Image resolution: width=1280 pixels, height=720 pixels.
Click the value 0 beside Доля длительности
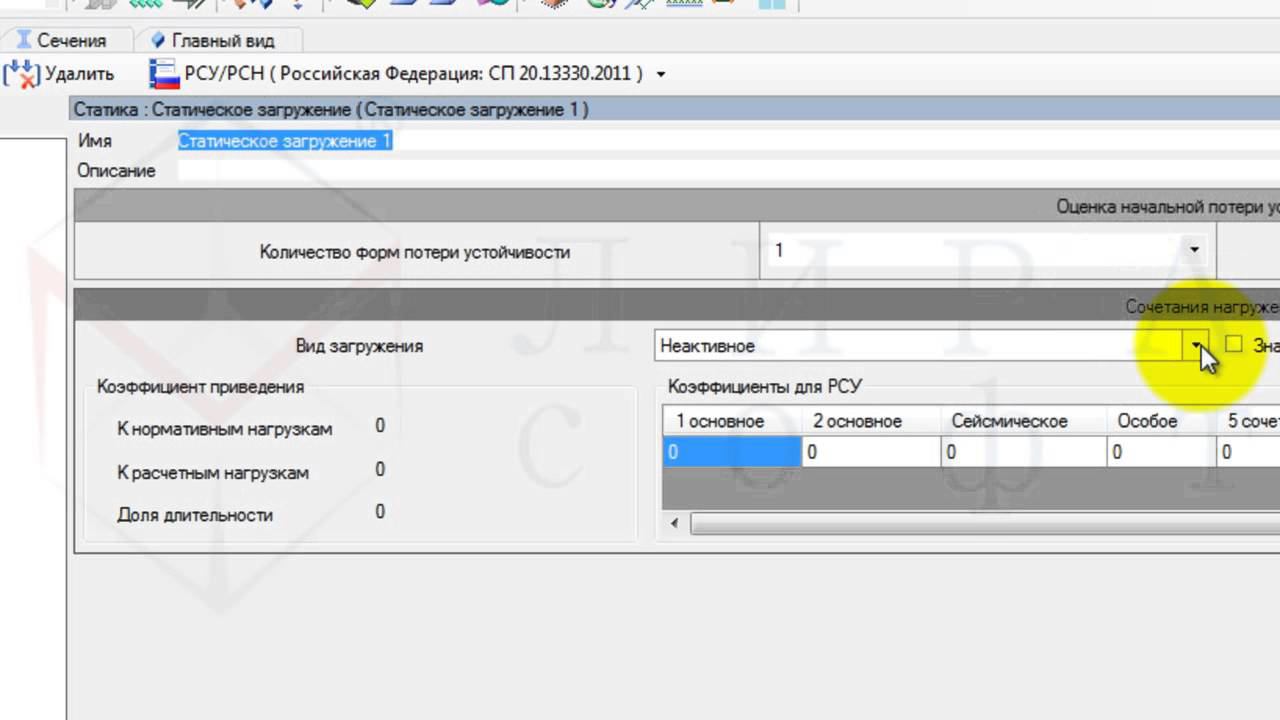tap(380, 512)
